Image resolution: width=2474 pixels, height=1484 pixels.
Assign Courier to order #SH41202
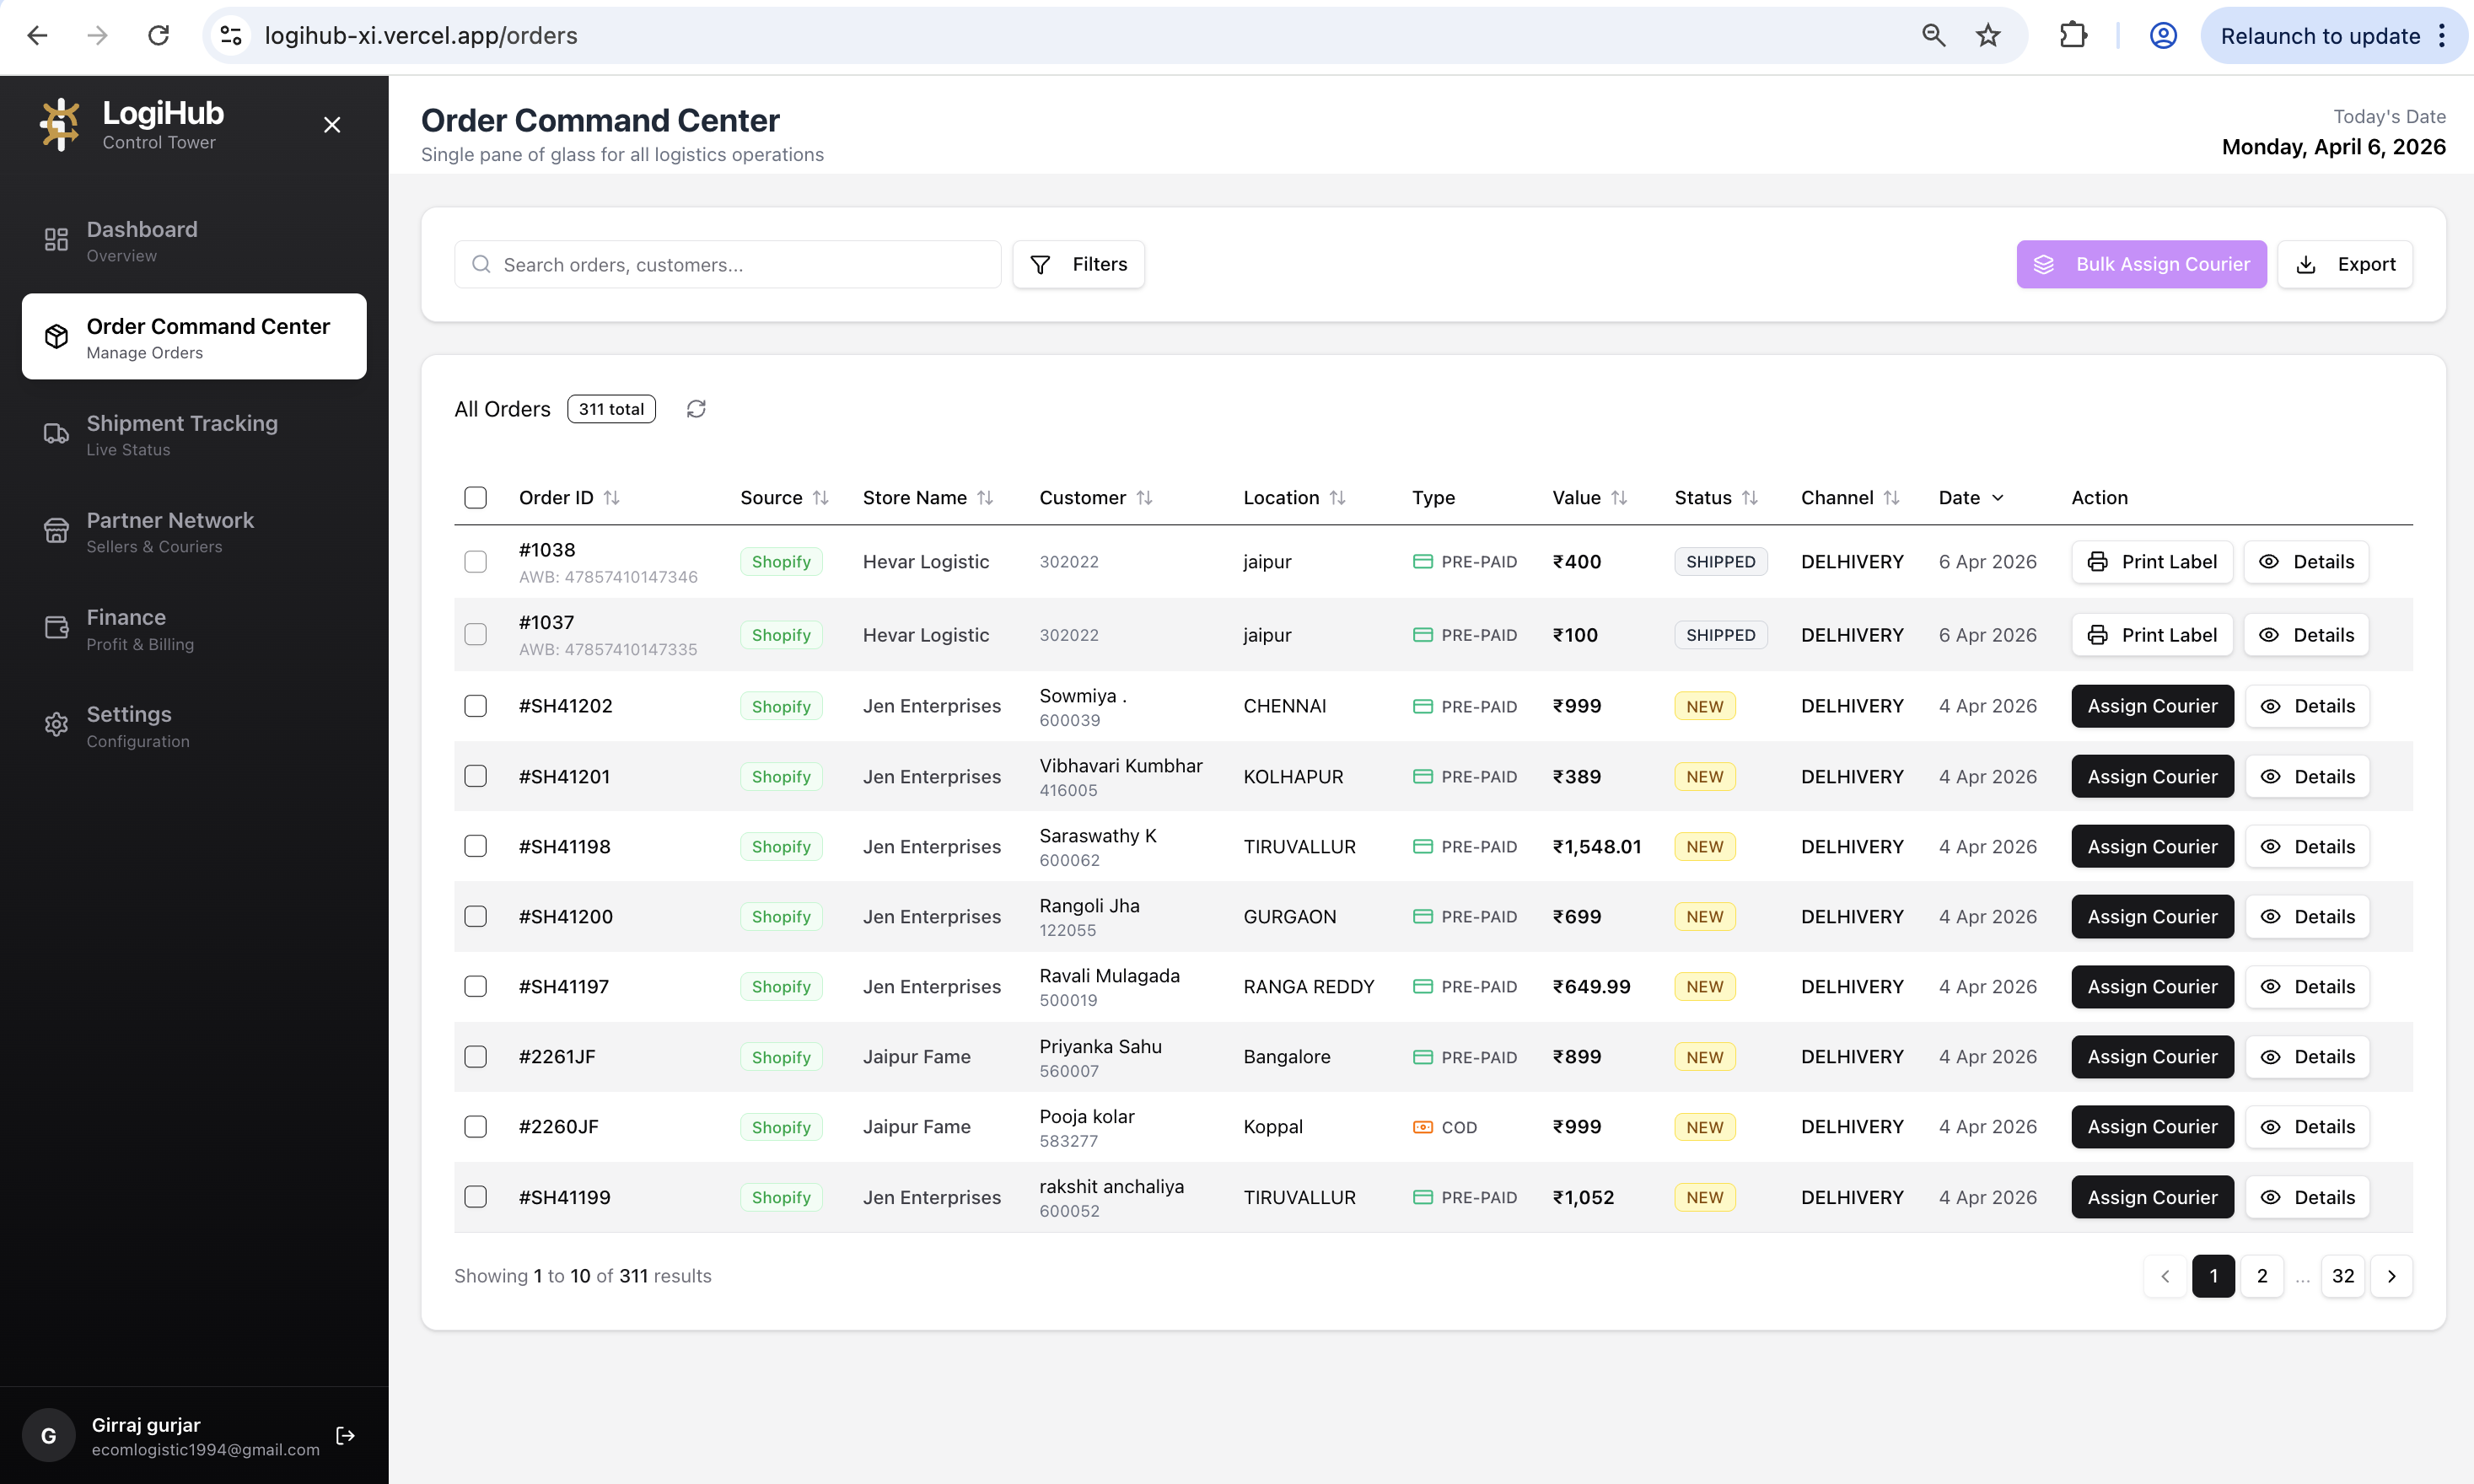point(2152,706)
